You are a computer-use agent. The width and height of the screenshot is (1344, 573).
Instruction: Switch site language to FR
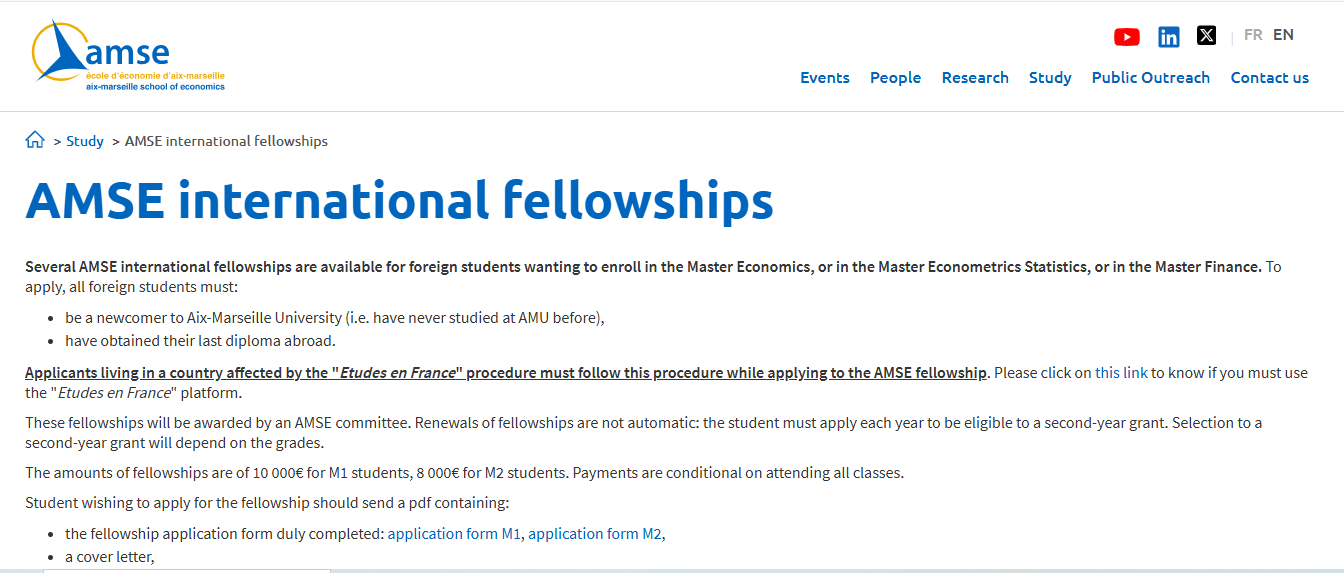click(1253, 35)
